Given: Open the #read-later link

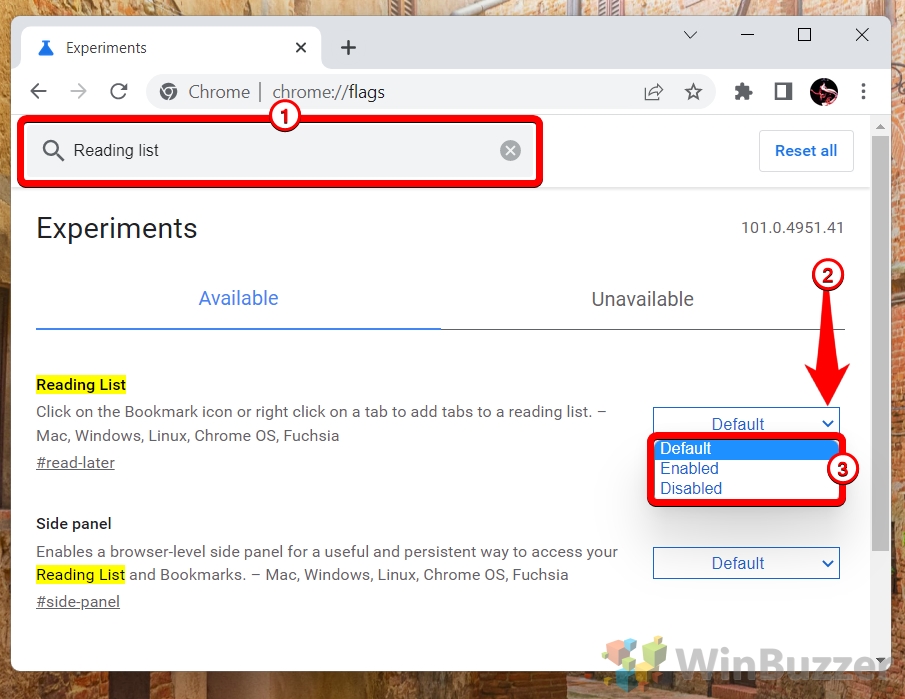Looking at the screenshot, I should (76, 463).
